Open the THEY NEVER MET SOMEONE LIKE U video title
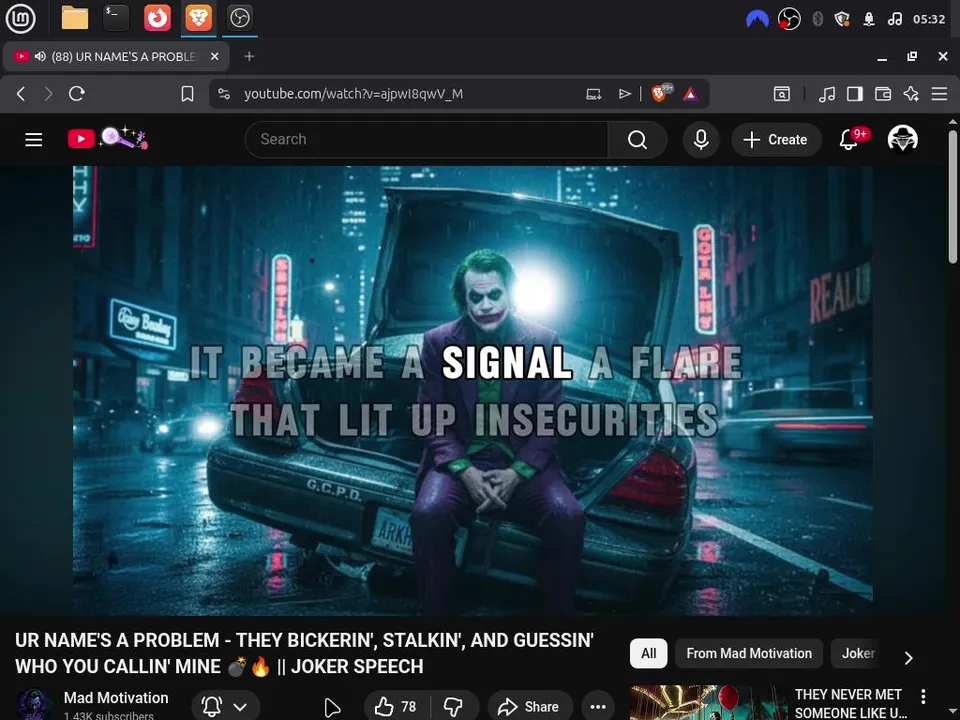This screenshot has height=720, width=960. coord(850,703)
